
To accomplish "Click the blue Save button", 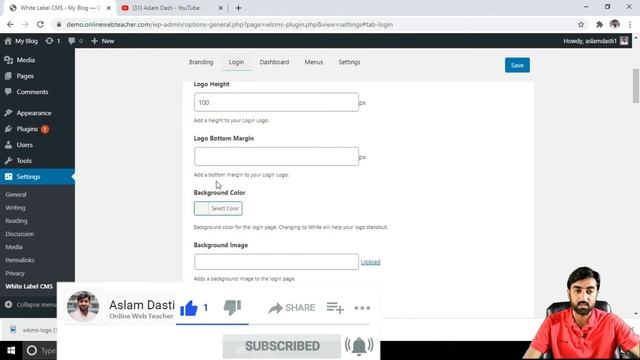I will tap(517, 65).
